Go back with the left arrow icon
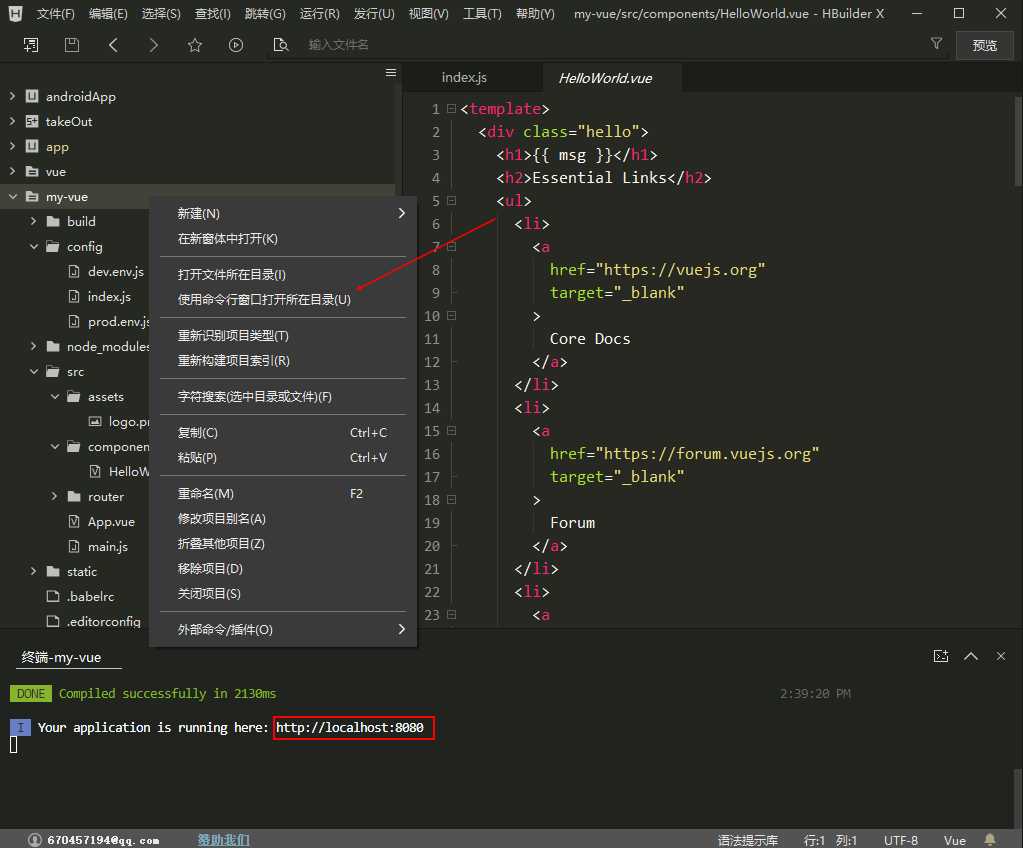 113,44
